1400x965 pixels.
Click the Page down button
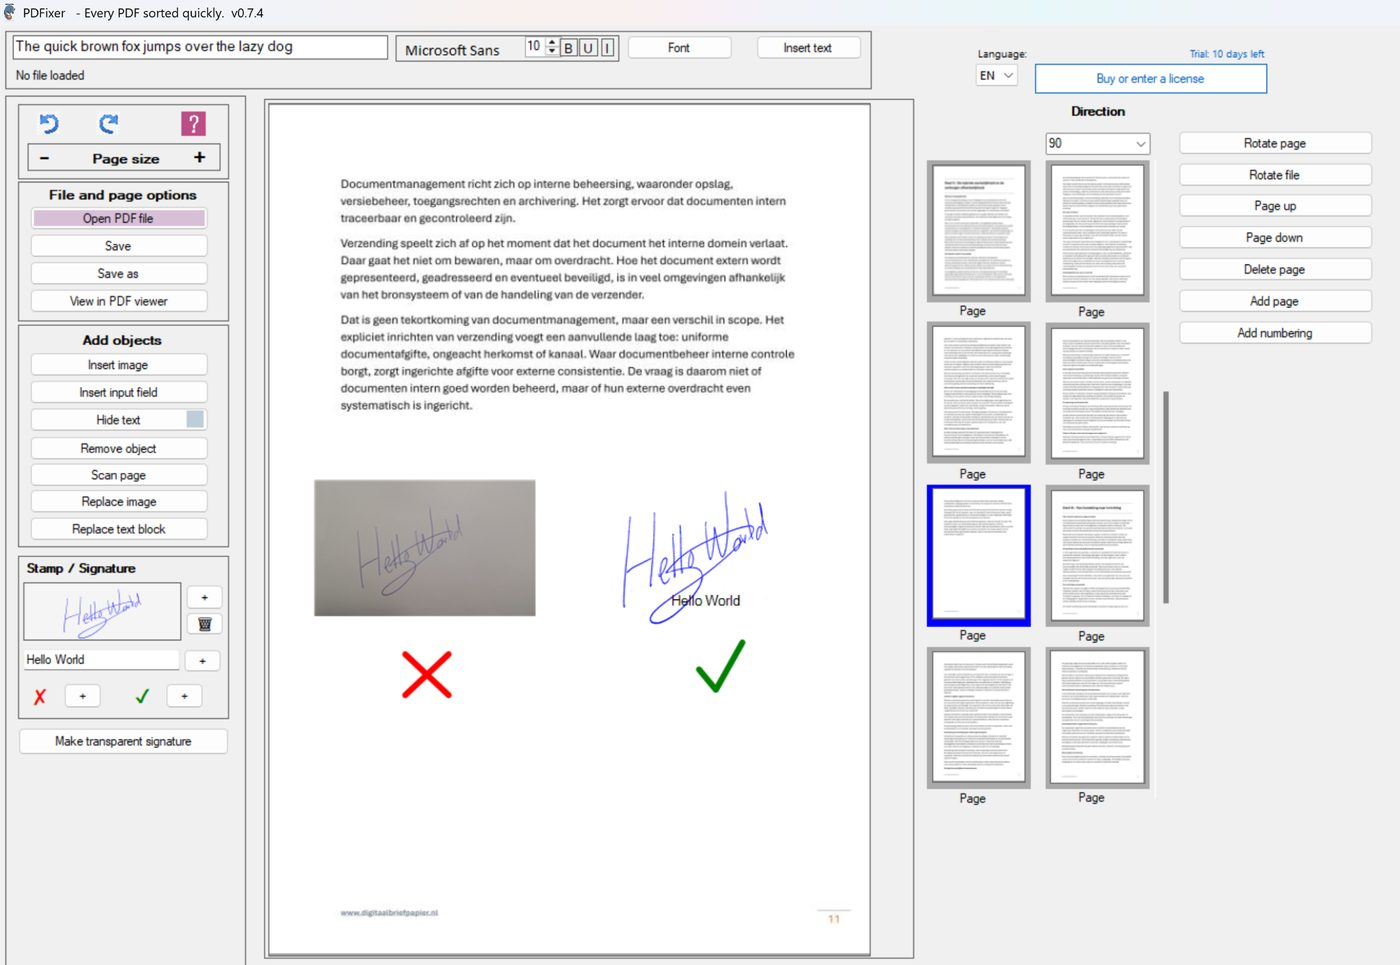point(1275,238)
